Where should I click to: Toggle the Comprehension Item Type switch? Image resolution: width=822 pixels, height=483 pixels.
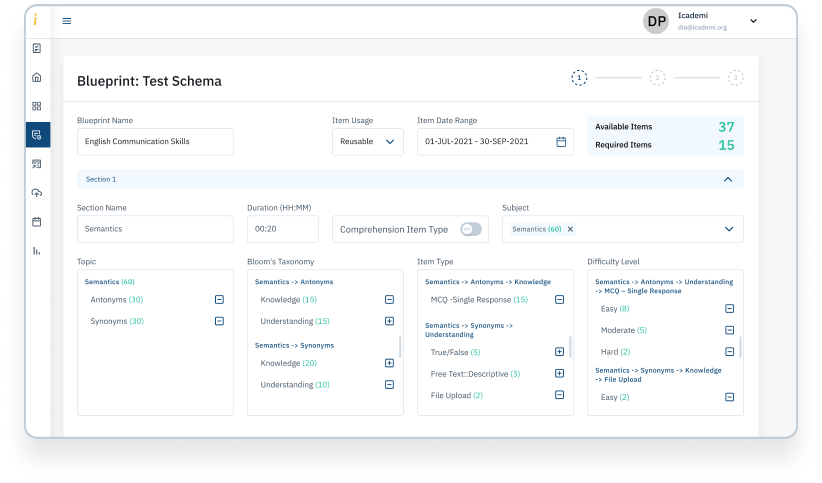coord(470,229)
